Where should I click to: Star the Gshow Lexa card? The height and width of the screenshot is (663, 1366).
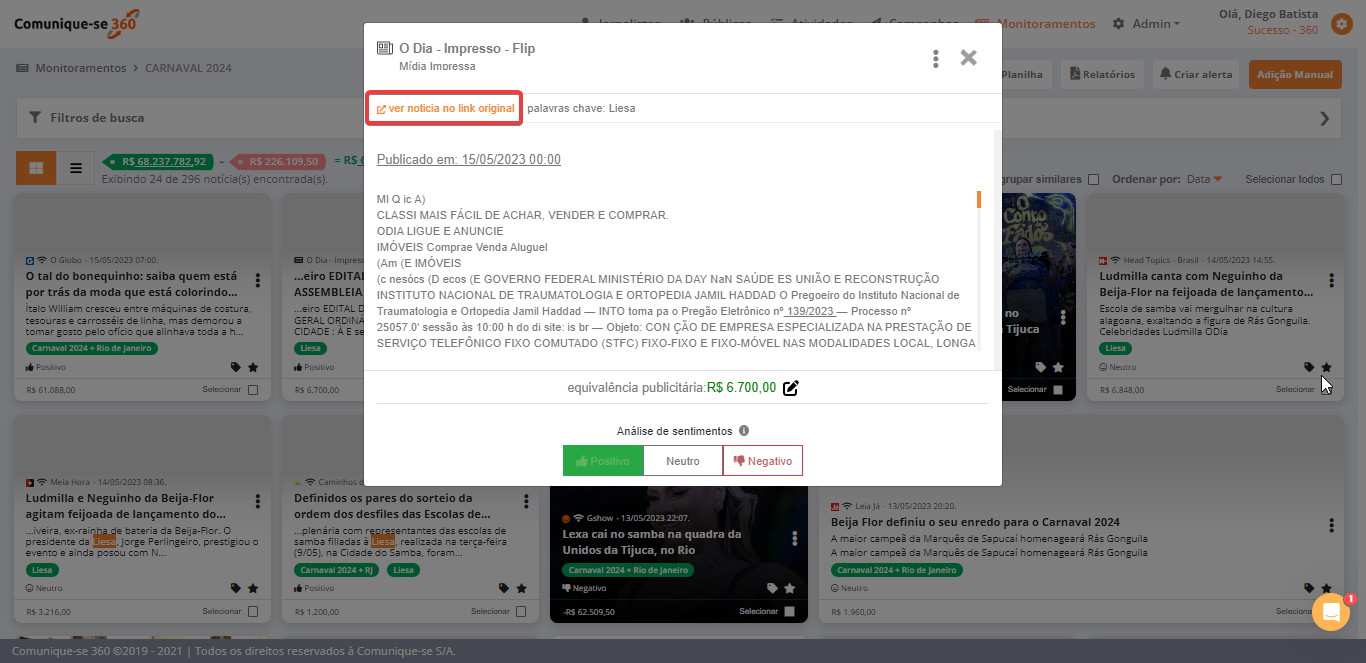click(789, 589)
